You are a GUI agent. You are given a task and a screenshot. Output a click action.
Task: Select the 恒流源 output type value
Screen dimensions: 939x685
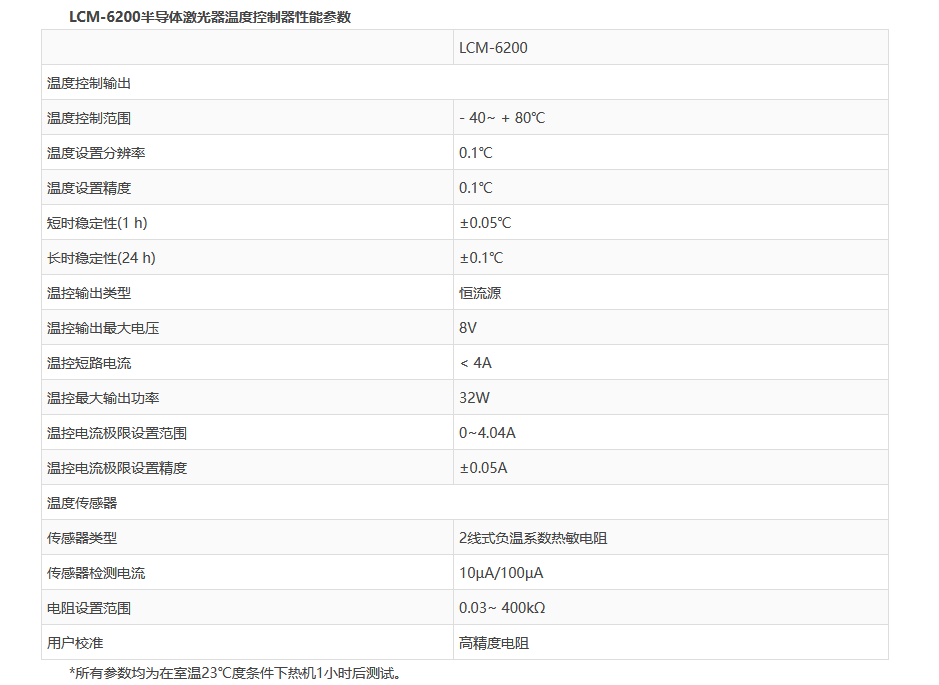point(480,293)
